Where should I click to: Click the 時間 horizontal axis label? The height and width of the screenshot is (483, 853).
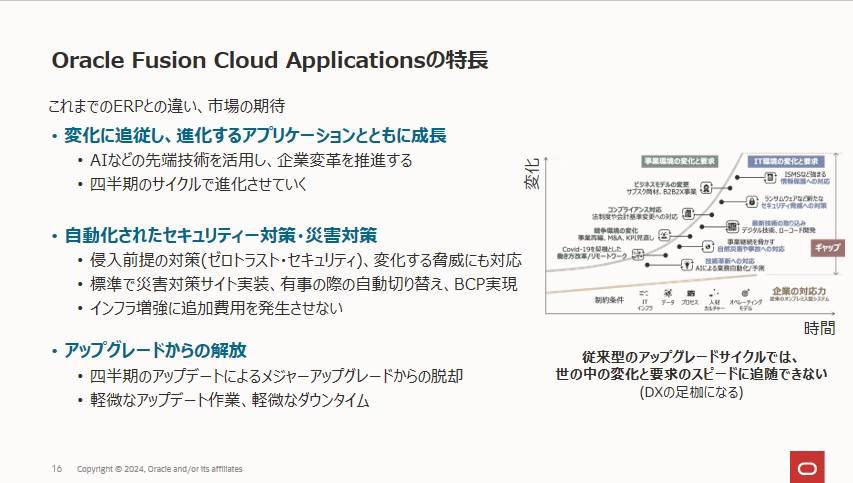(x=819, y=328)
